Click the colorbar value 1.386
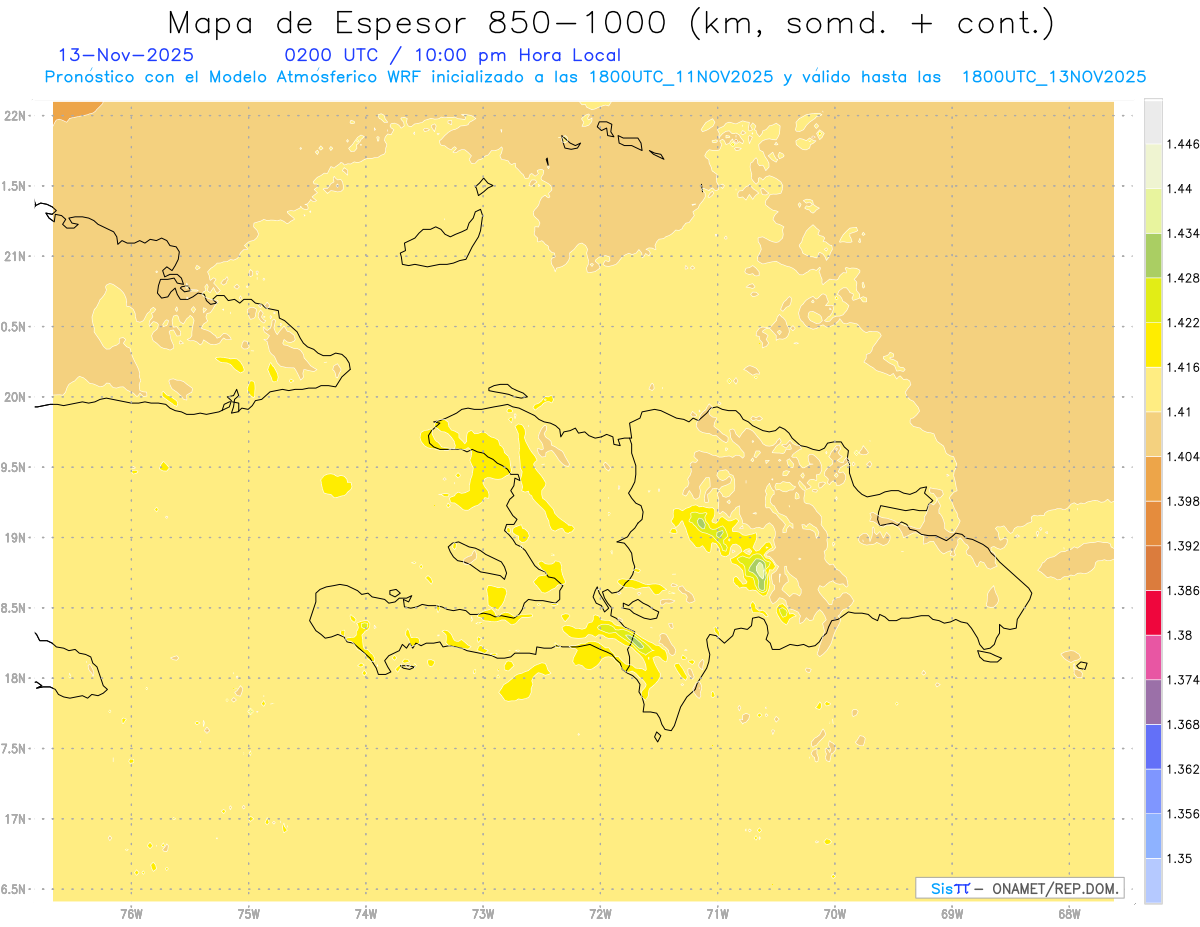Image resolution: width=1200 pixels, height=927 pixels. 1183,590
